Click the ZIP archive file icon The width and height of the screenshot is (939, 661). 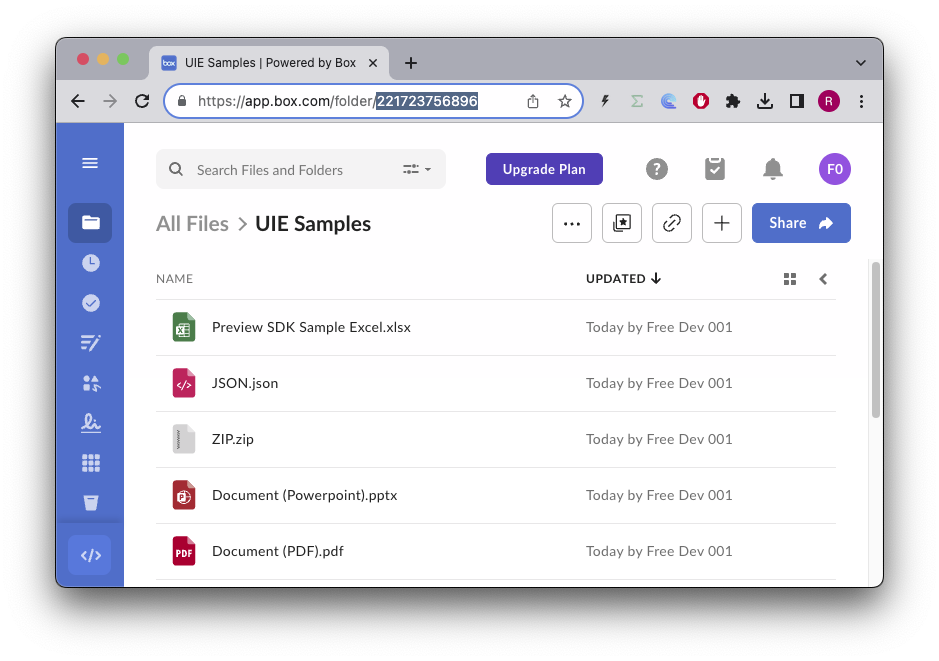click(184, 439)
